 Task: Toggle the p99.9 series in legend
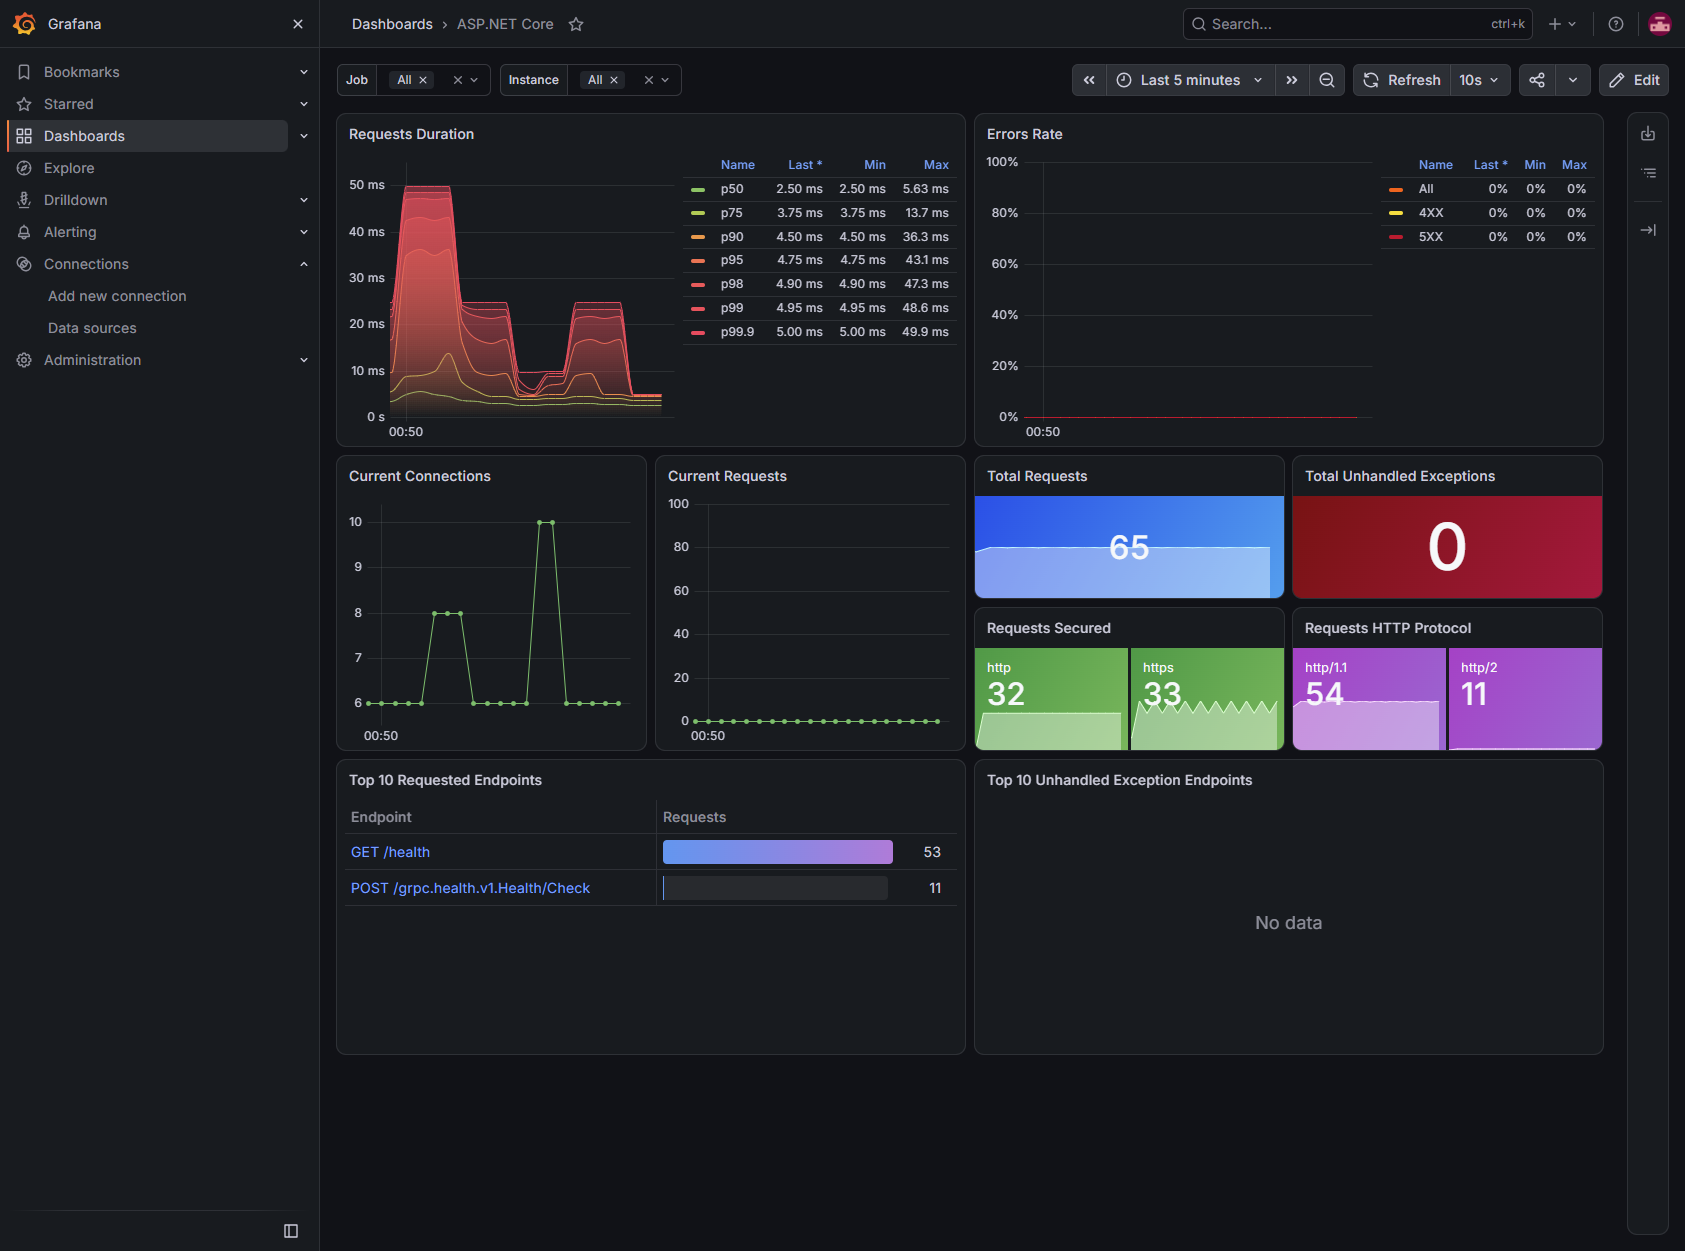click(x=737, y=332)
